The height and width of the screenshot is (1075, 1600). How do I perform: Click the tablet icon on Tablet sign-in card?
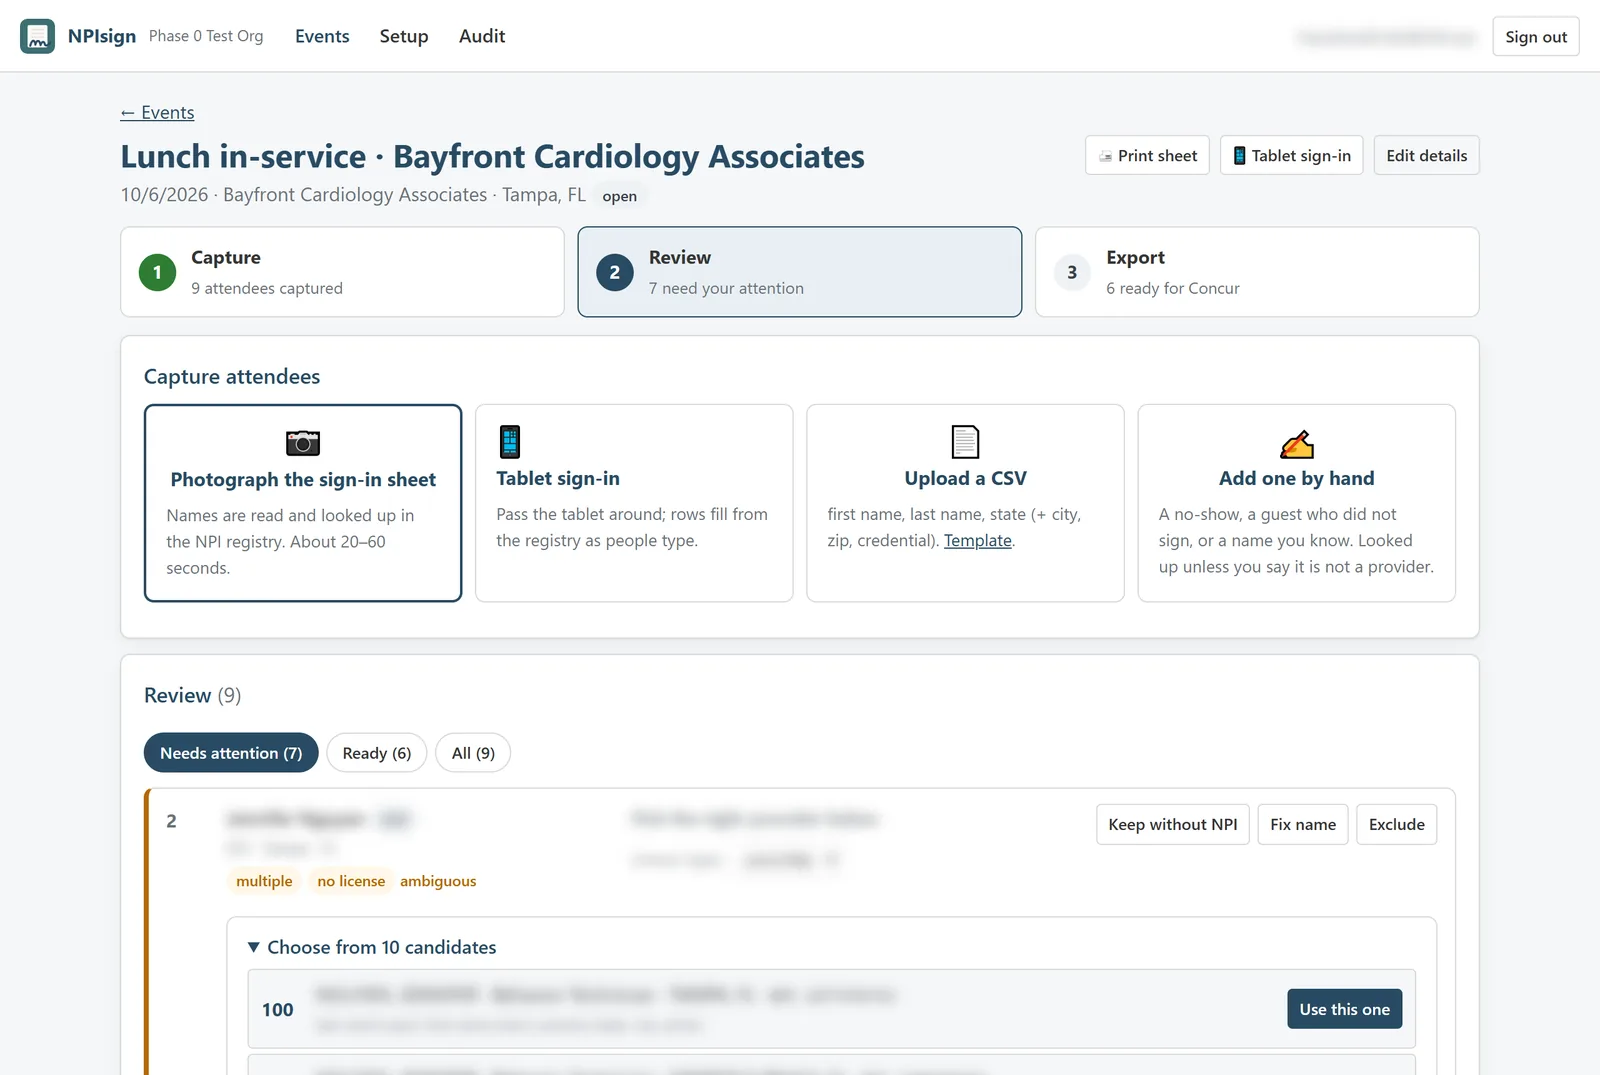[510, 441]
